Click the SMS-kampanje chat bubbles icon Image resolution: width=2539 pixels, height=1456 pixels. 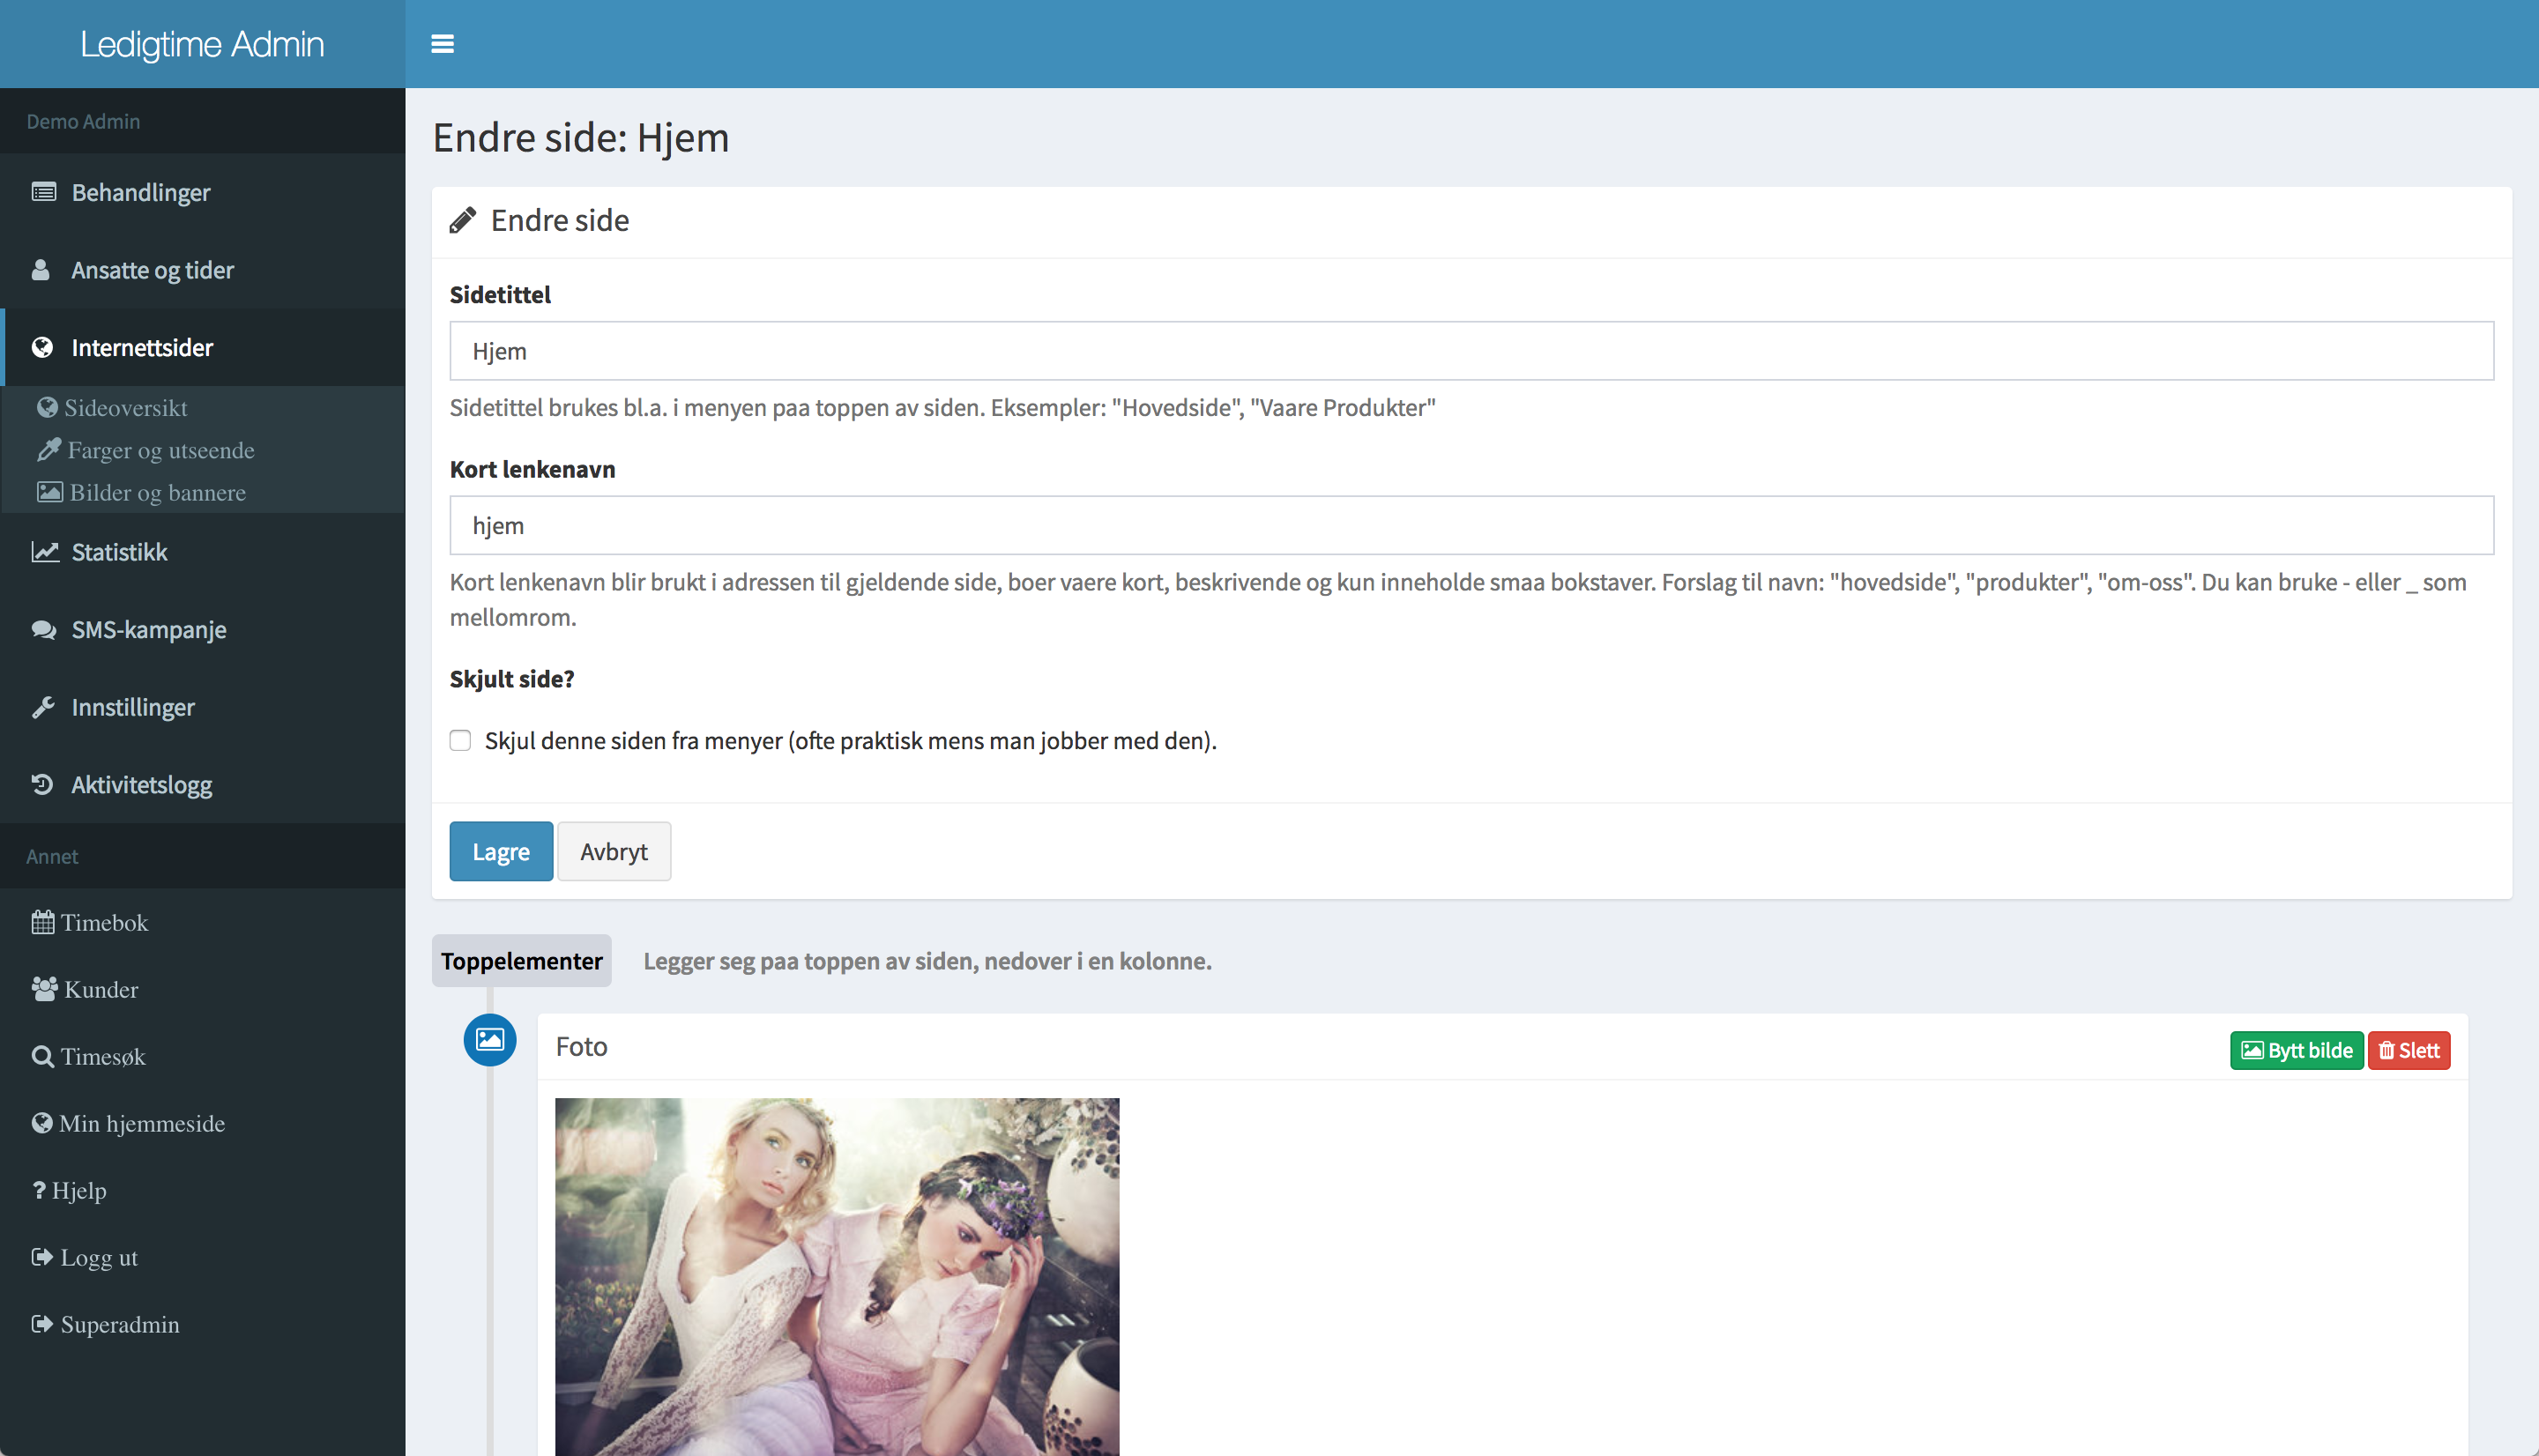point(44,629)
